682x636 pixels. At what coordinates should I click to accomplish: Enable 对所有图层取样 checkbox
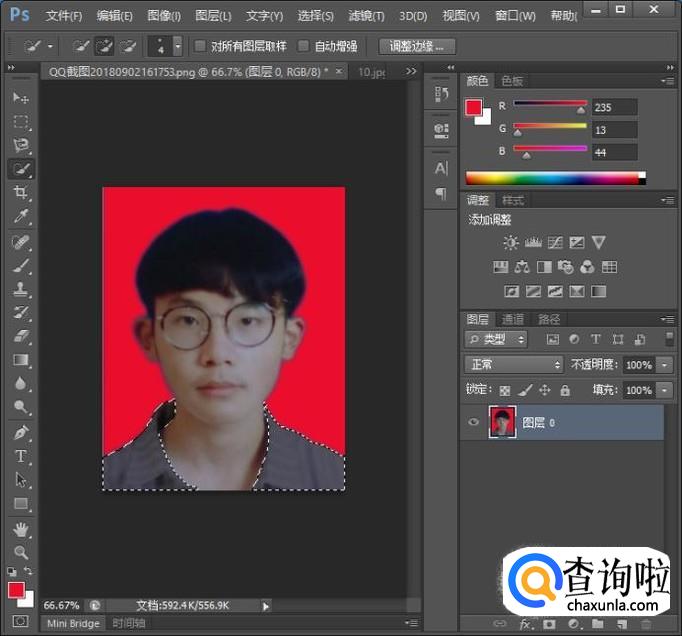pyautogui.click(x=200, y=46)
